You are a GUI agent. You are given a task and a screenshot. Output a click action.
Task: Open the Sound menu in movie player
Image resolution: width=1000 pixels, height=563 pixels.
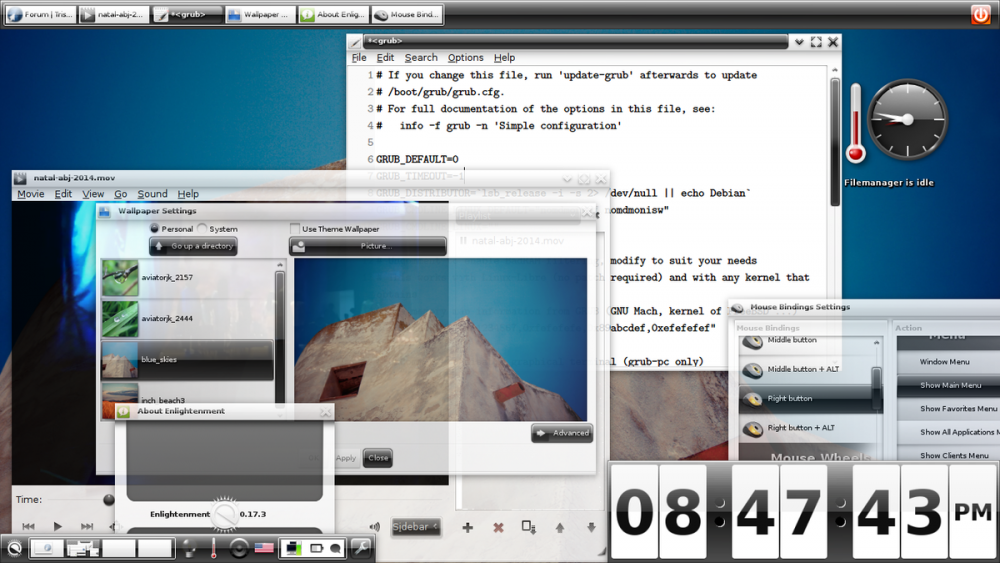[x=152, y=194]
